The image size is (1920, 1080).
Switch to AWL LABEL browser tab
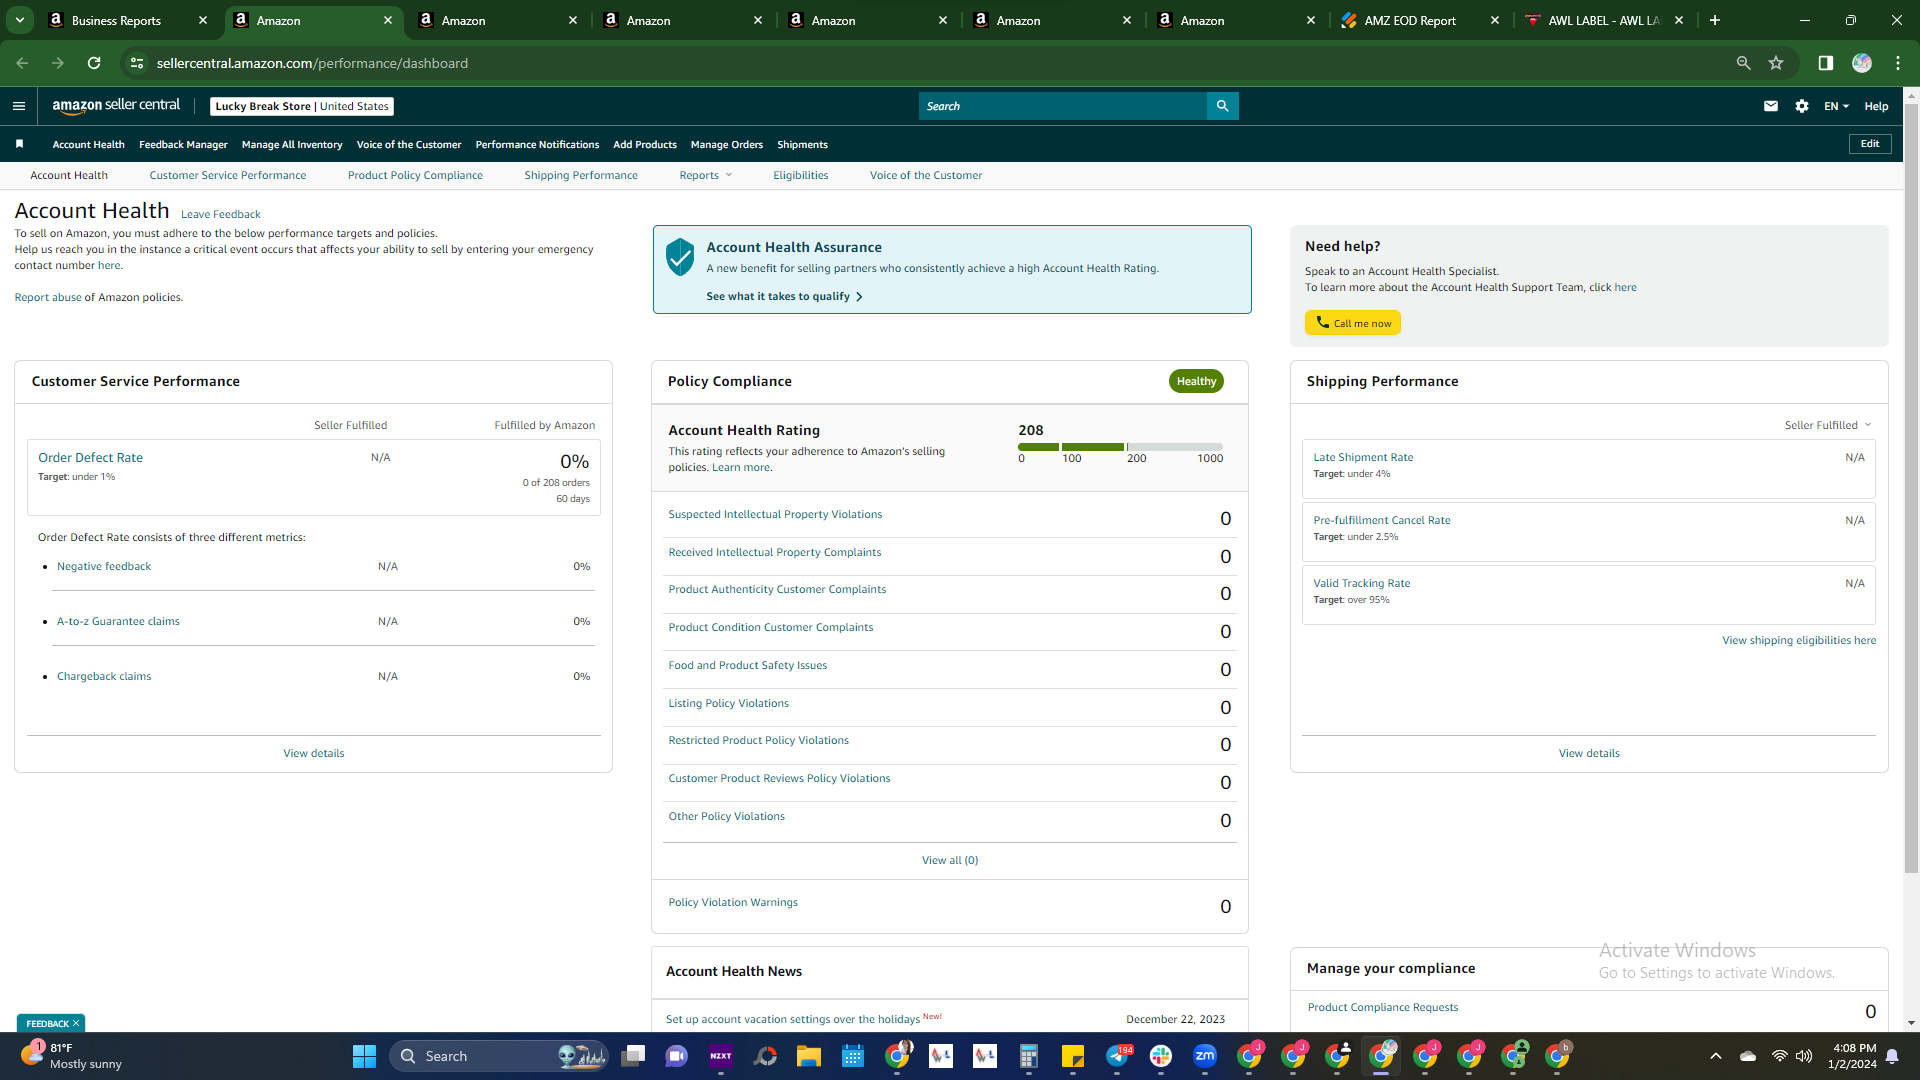click(x=1602, y=20)
